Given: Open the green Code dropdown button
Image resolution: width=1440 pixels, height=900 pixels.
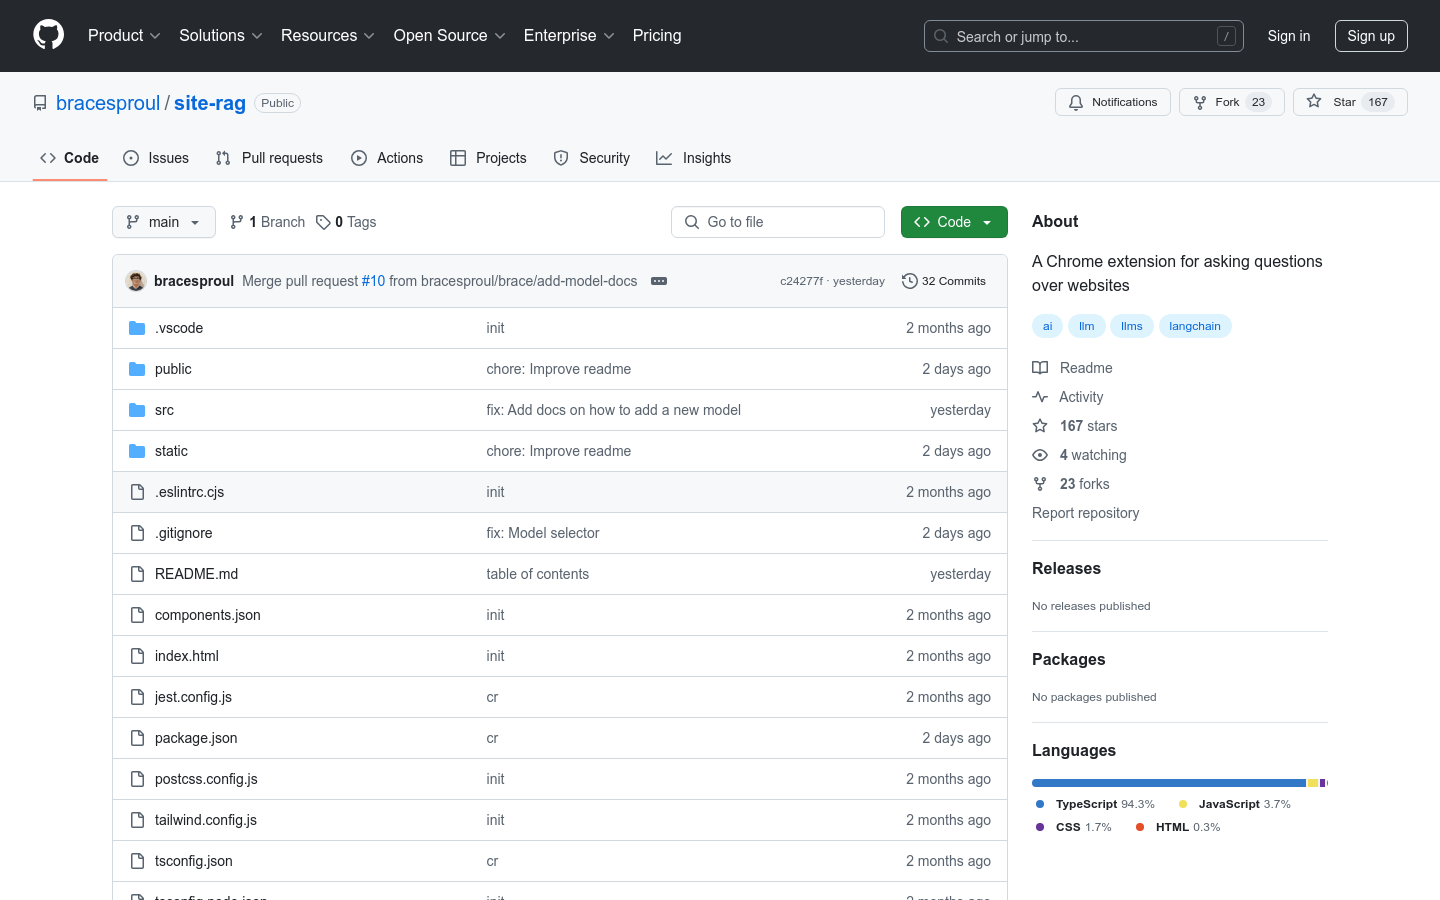Looking at the screenshot, I should (x=954, y=222).
